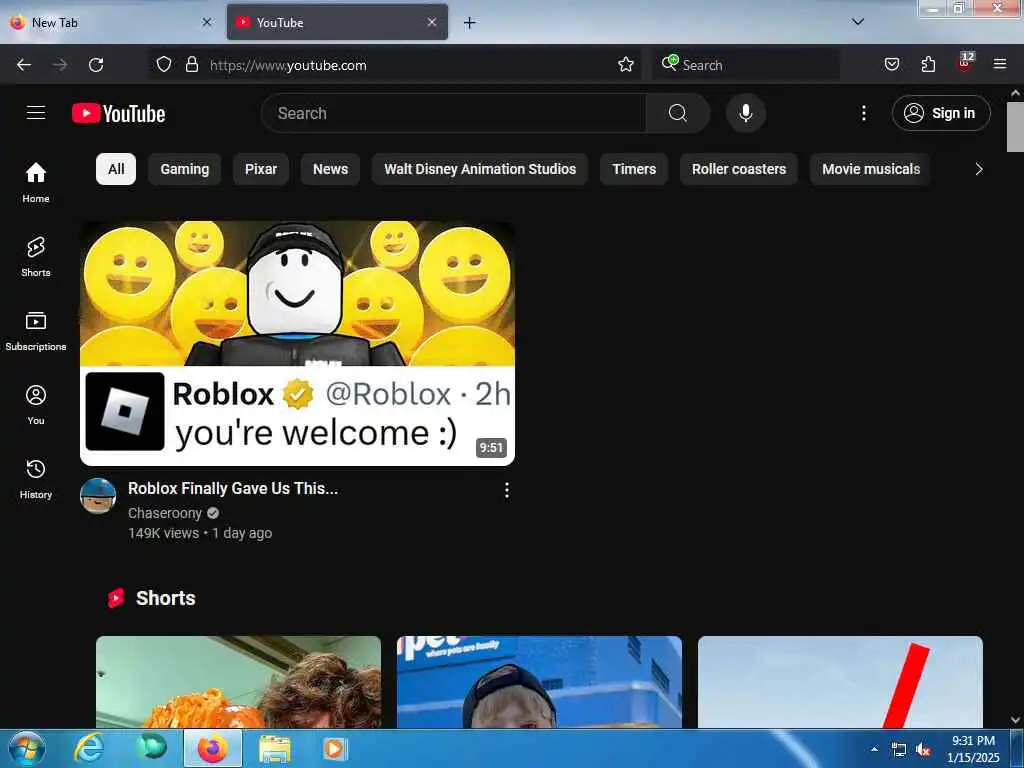Viewport: 1024px width, 768px height.
Task: Click the taskbar clock showing 9:31 PM
Action: tap(972, 749)
